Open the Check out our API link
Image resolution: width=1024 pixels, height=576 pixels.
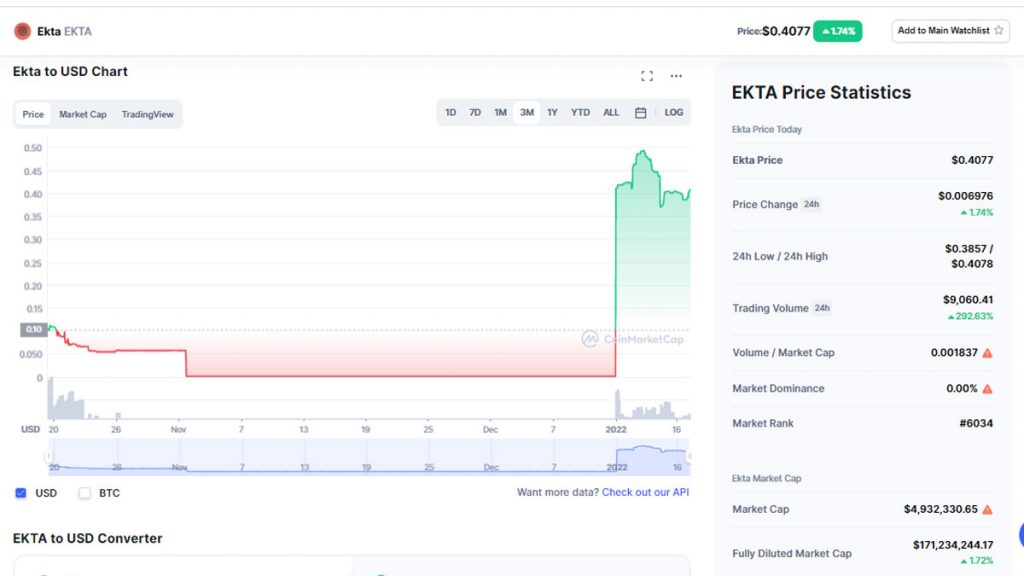click(x=645, y=492)
